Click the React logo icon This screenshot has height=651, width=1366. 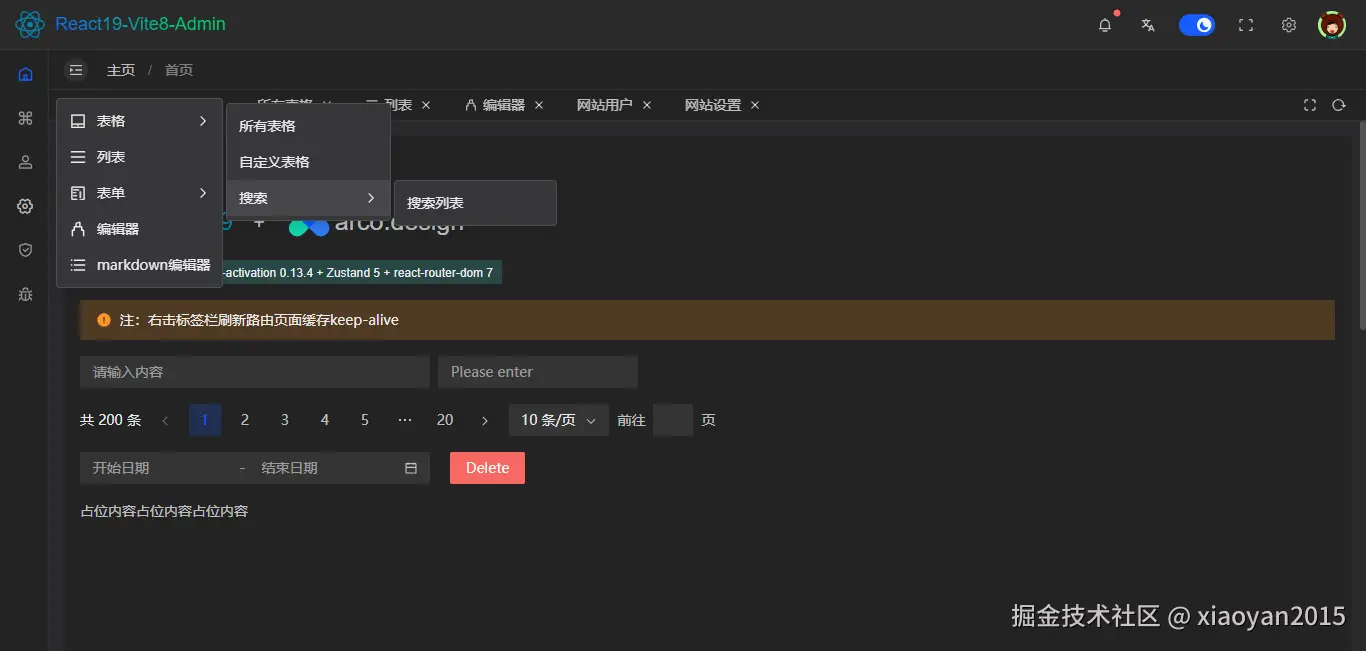point(30,24)
